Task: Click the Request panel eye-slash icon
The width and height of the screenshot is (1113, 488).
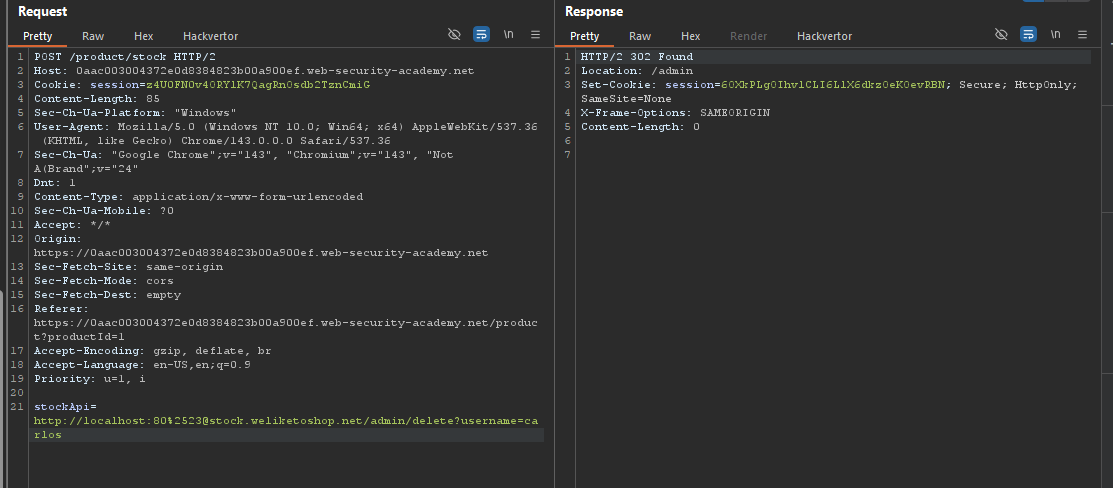Action: coord(454,34)
